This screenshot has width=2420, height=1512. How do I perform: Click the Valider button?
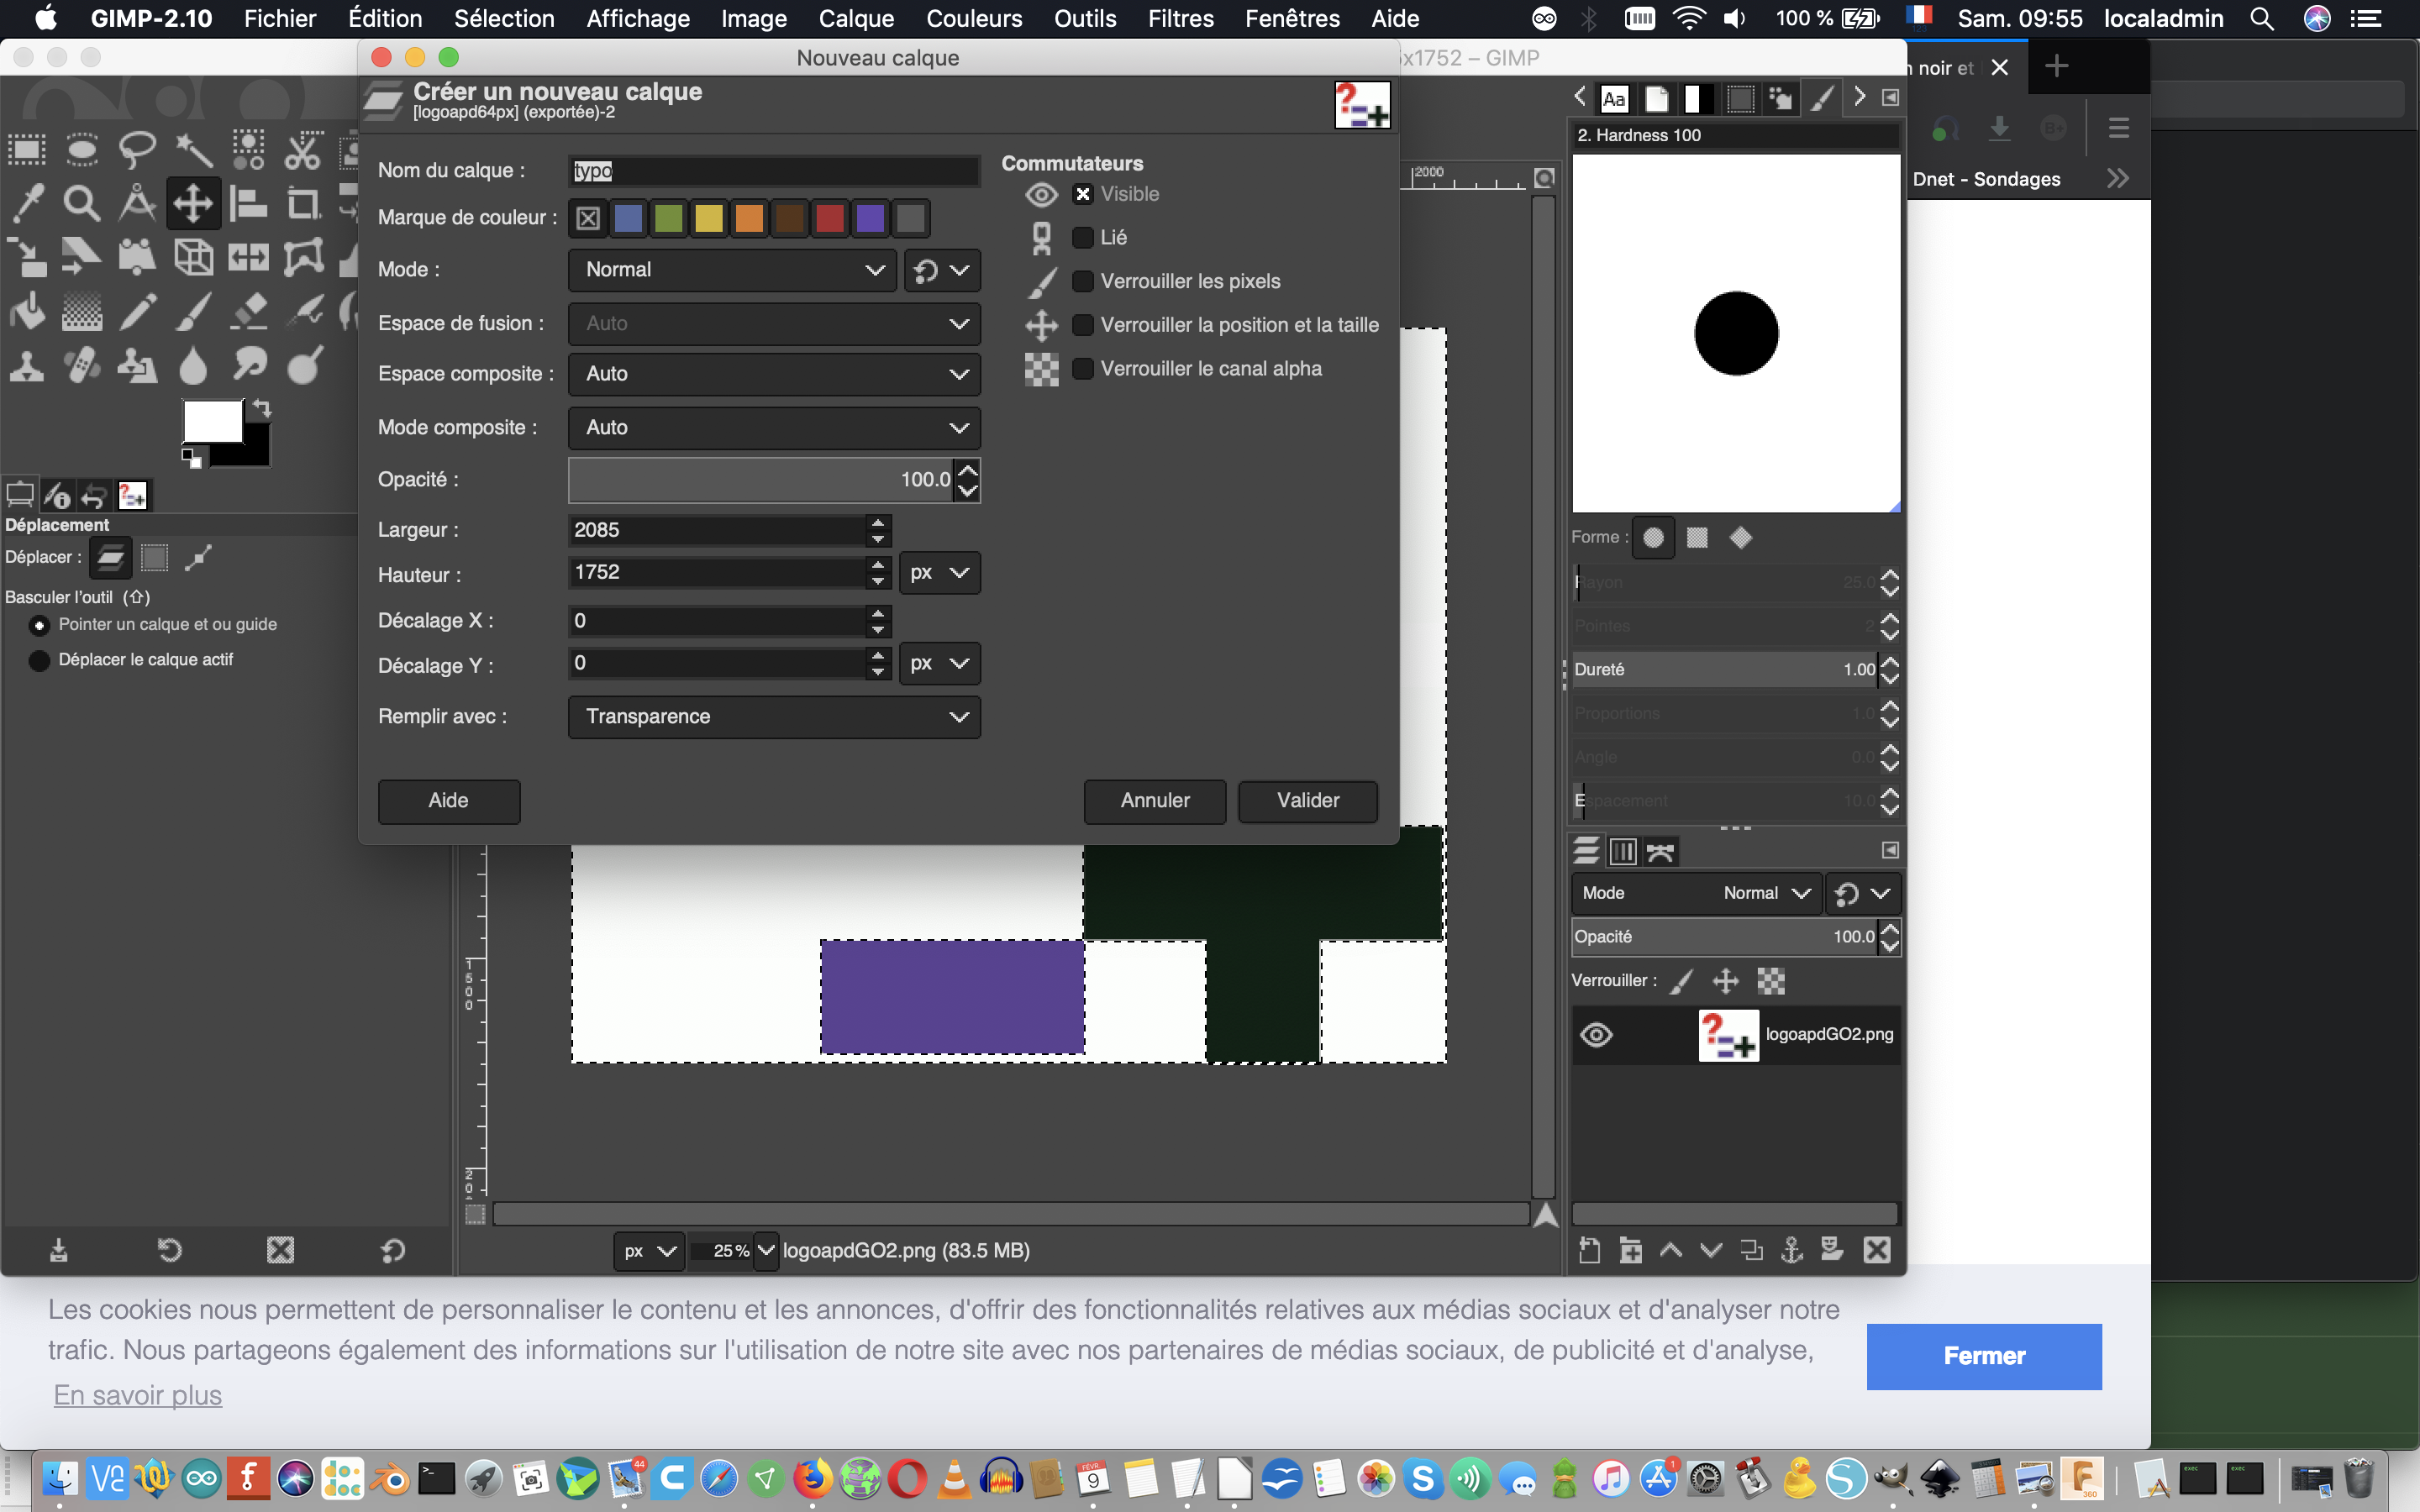click(x=1307, y=801)
